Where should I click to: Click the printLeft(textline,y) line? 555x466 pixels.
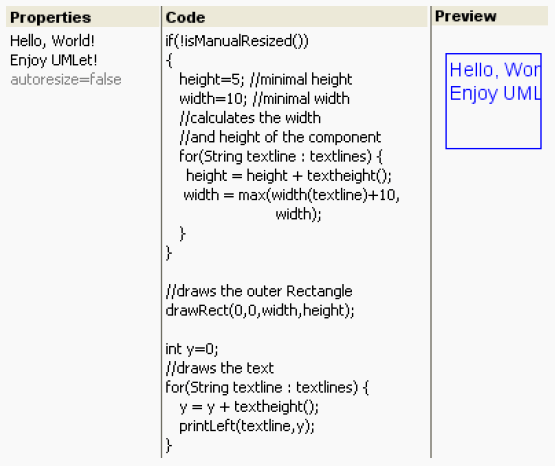pos(247,426)
